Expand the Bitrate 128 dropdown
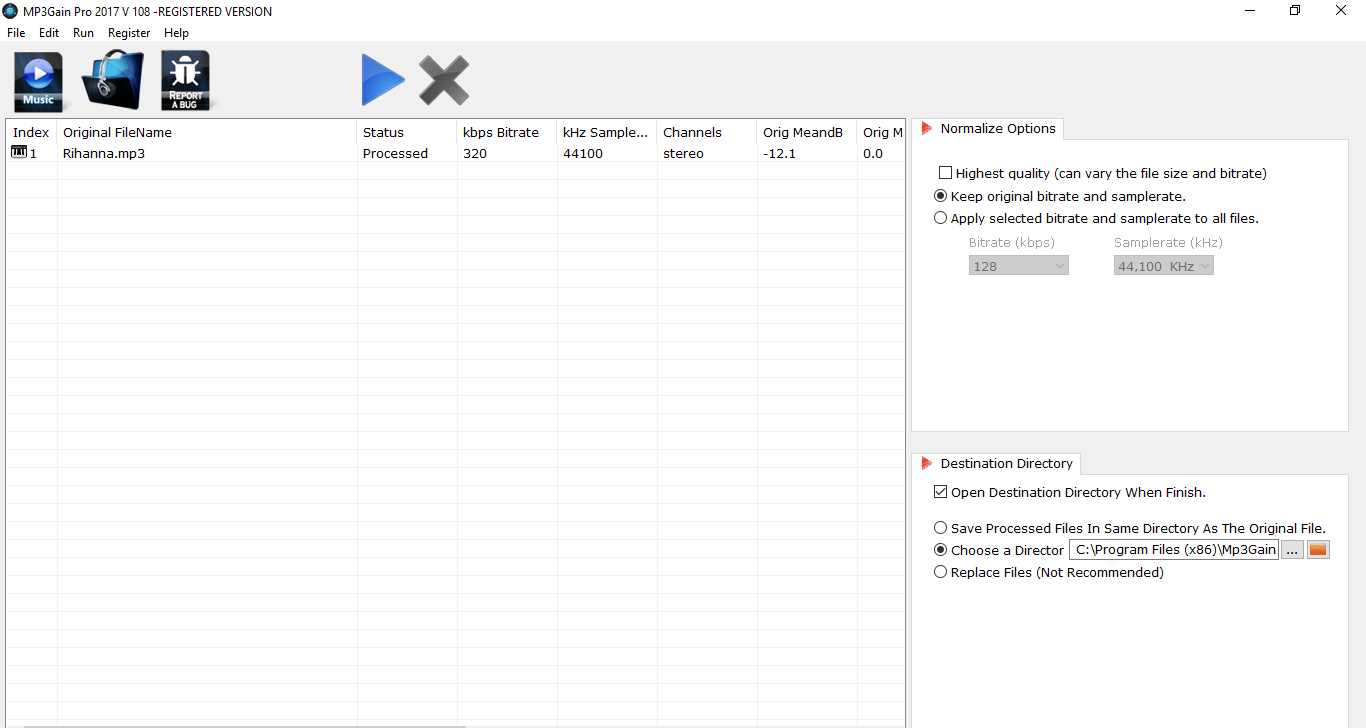This screenshot has height=728, width=1366. click(x=1018, y=266)
